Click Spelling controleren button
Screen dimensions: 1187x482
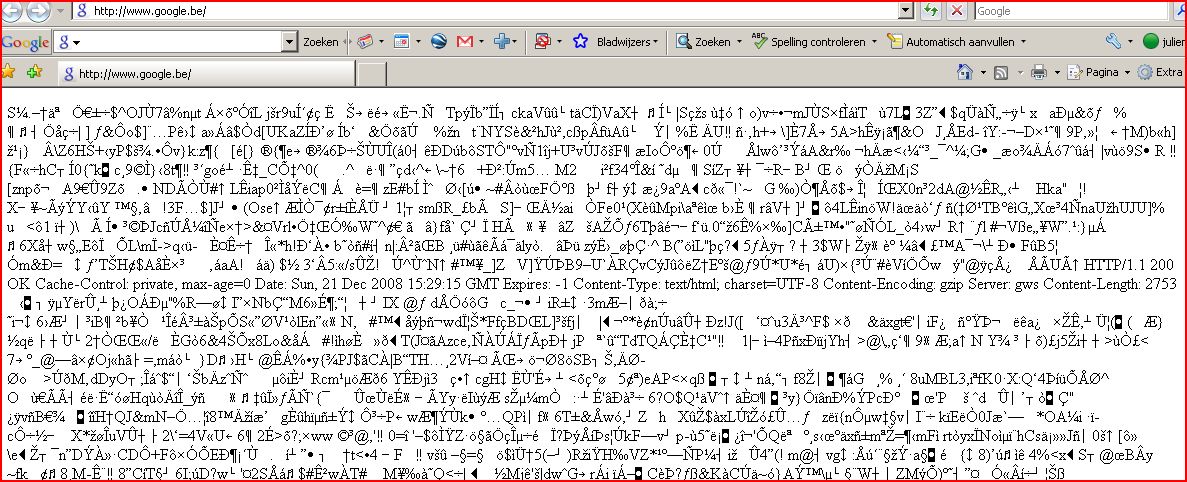coord(808,42)
